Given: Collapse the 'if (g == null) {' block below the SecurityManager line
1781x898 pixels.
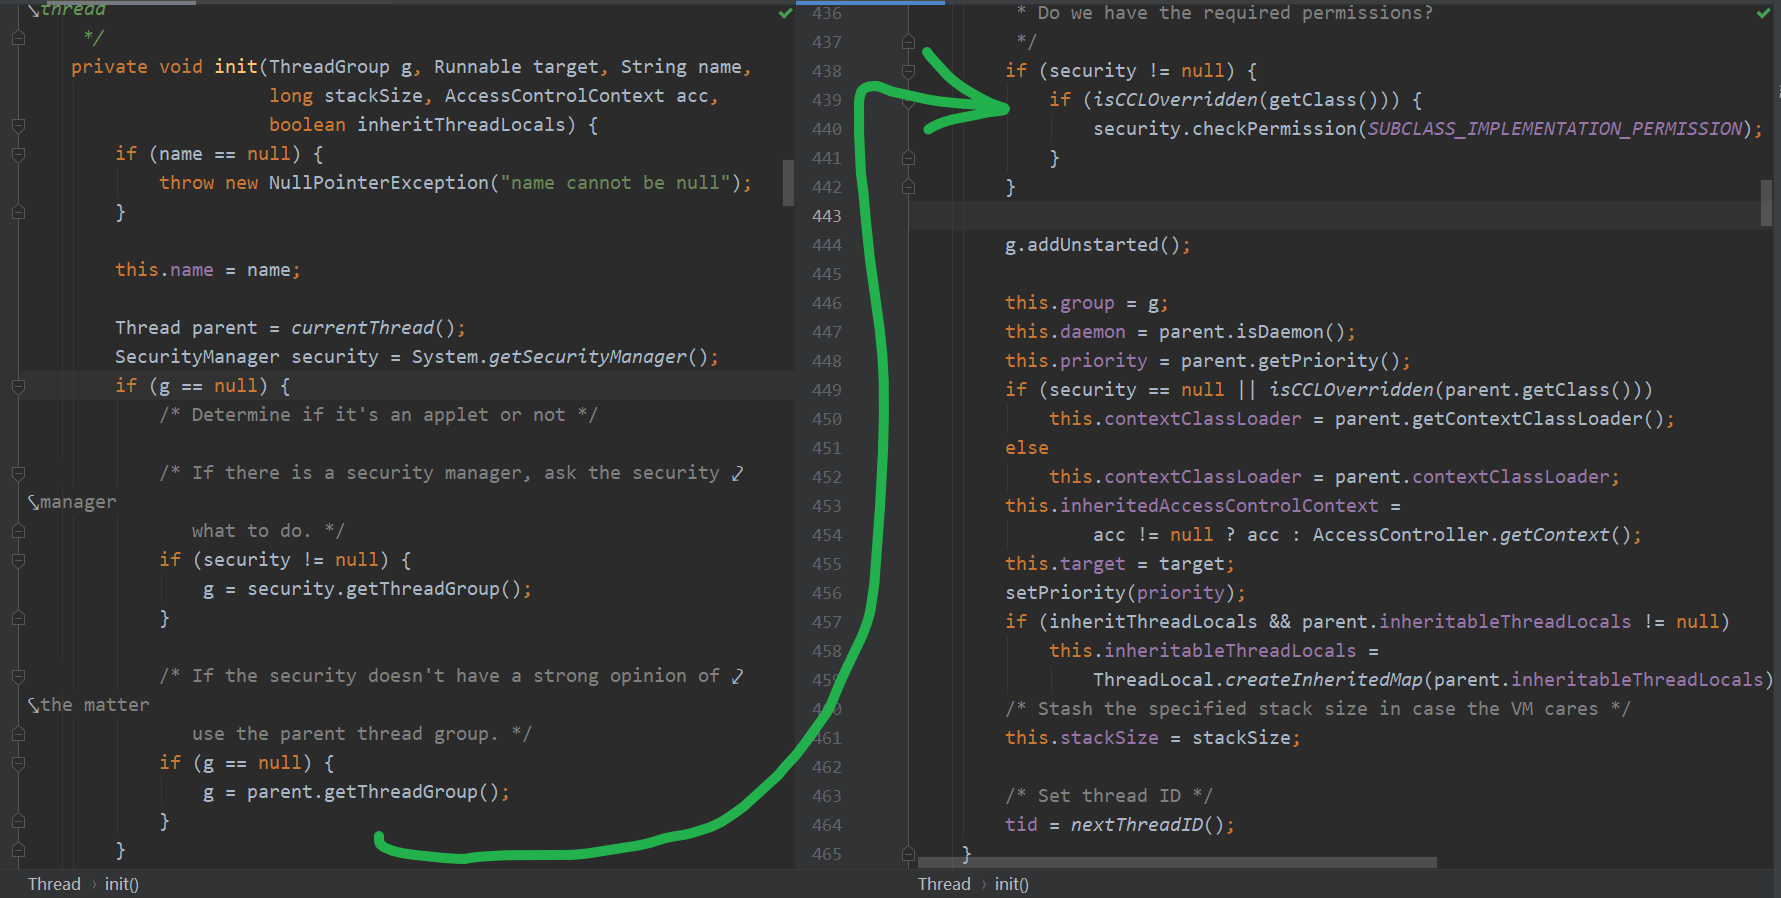Looking at the screenshot, I should click(18, 386).
